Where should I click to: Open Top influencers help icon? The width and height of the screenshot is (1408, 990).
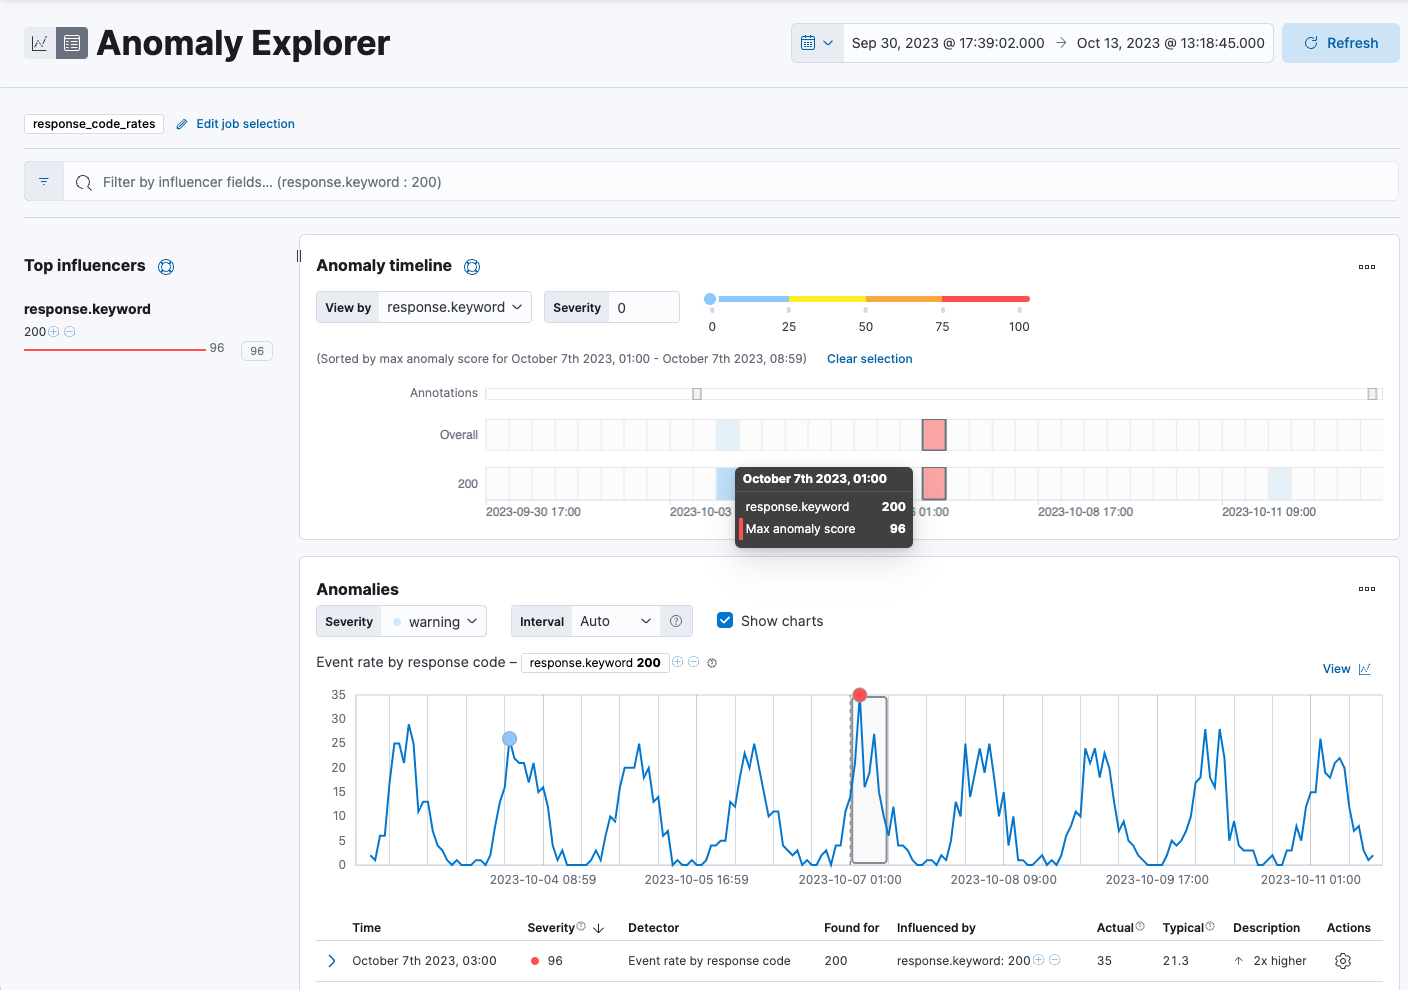(x=166, y=267)
